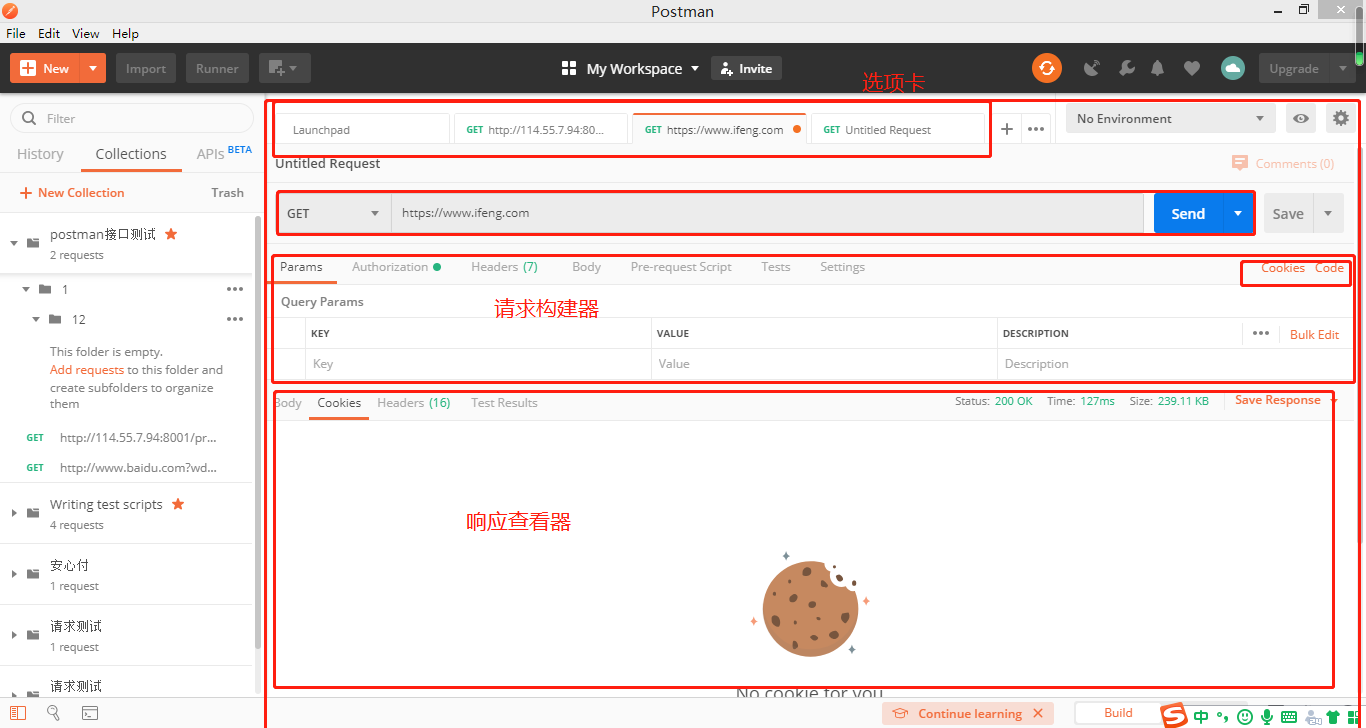Click the star next to postman接口测试

(171, 234)
